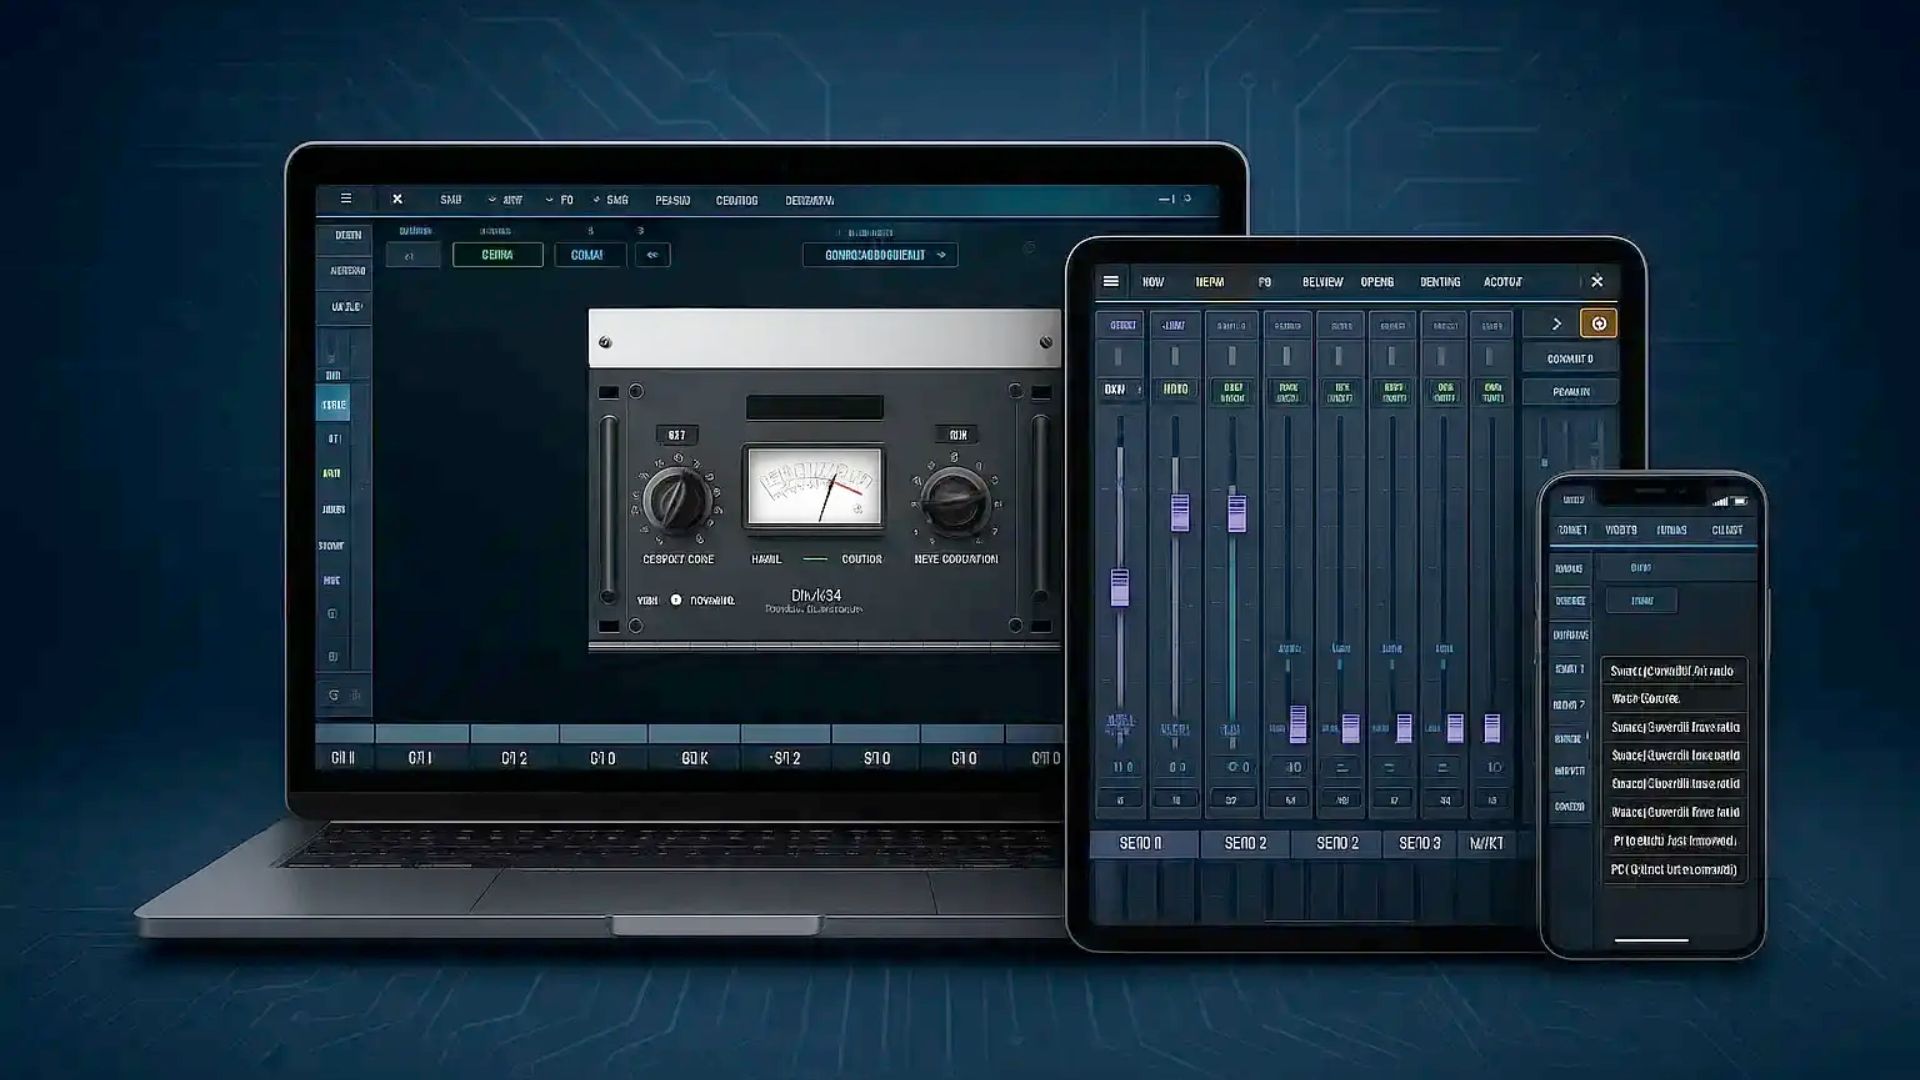1920x1080 pixels.
Task: Open the hamburger menu on the laptop app
Action: (x=346, y=199)
